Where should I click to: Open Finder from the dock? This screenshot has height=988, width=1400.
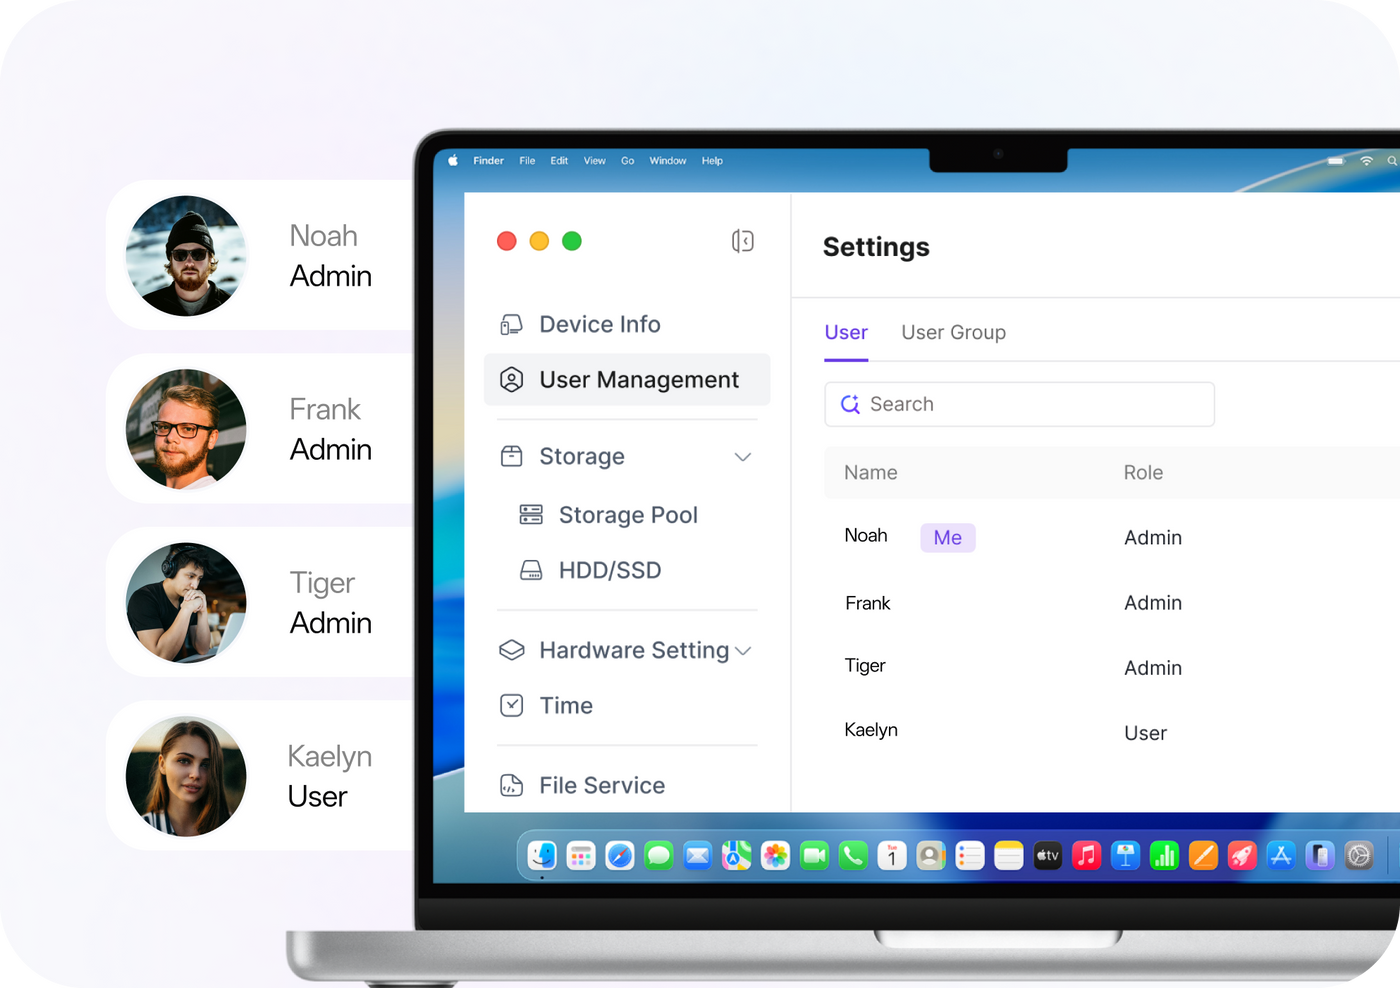(542, 855)
